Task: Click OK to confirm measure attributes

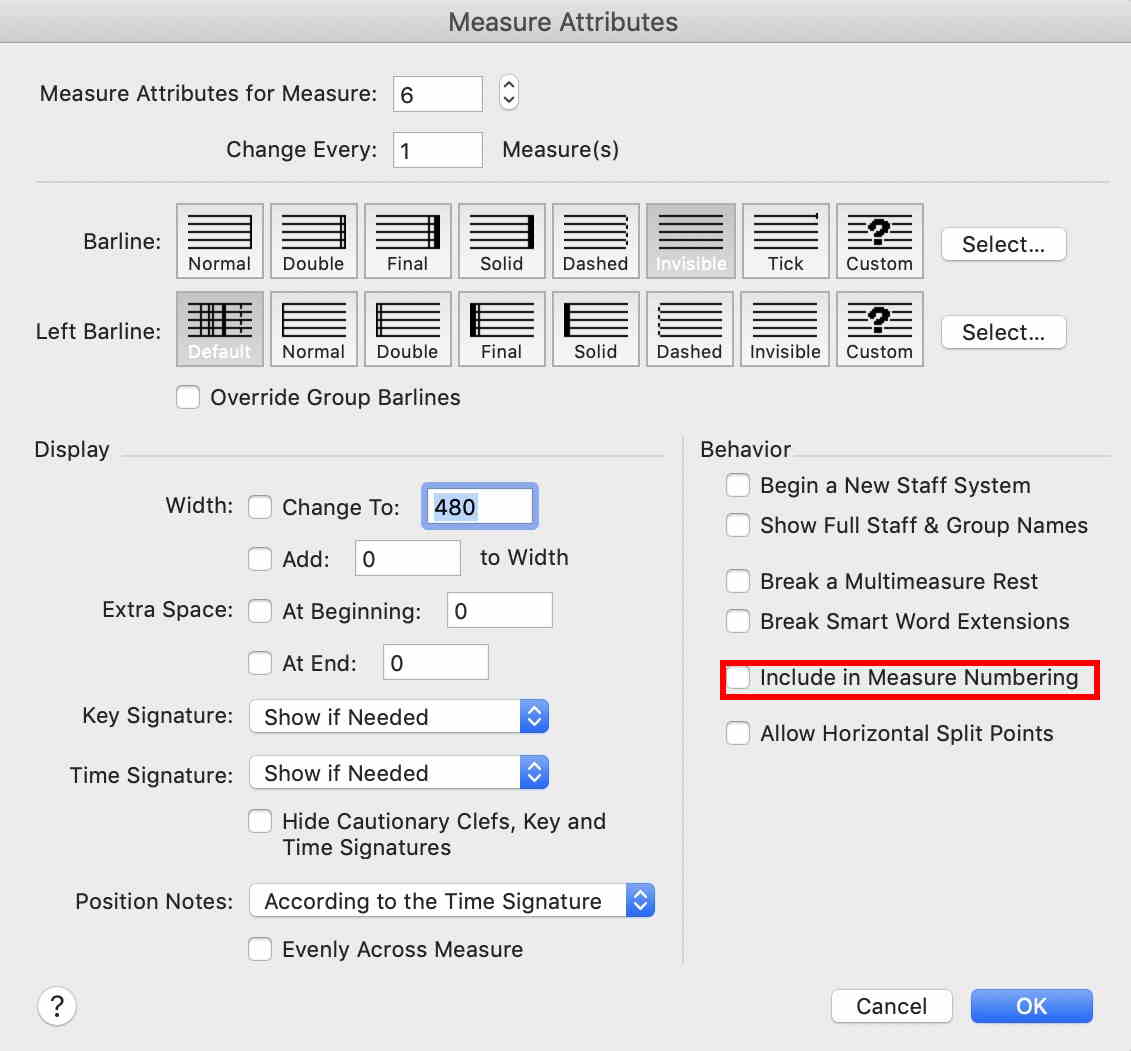Action: click(x=1031, y=1006)
